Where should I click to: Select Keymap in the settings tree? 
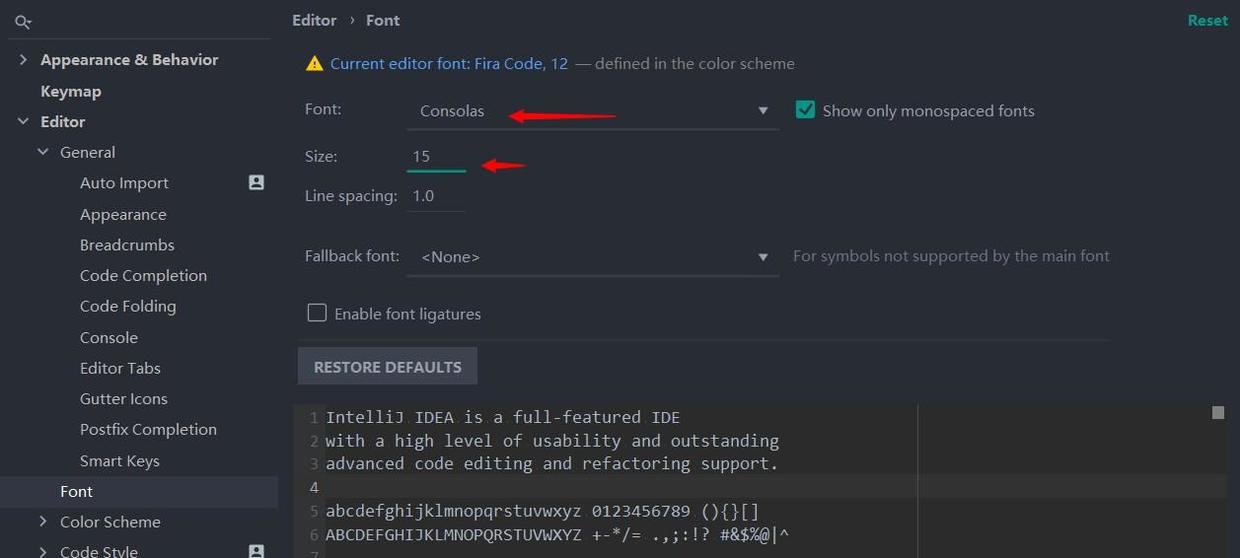pos(71,91)
